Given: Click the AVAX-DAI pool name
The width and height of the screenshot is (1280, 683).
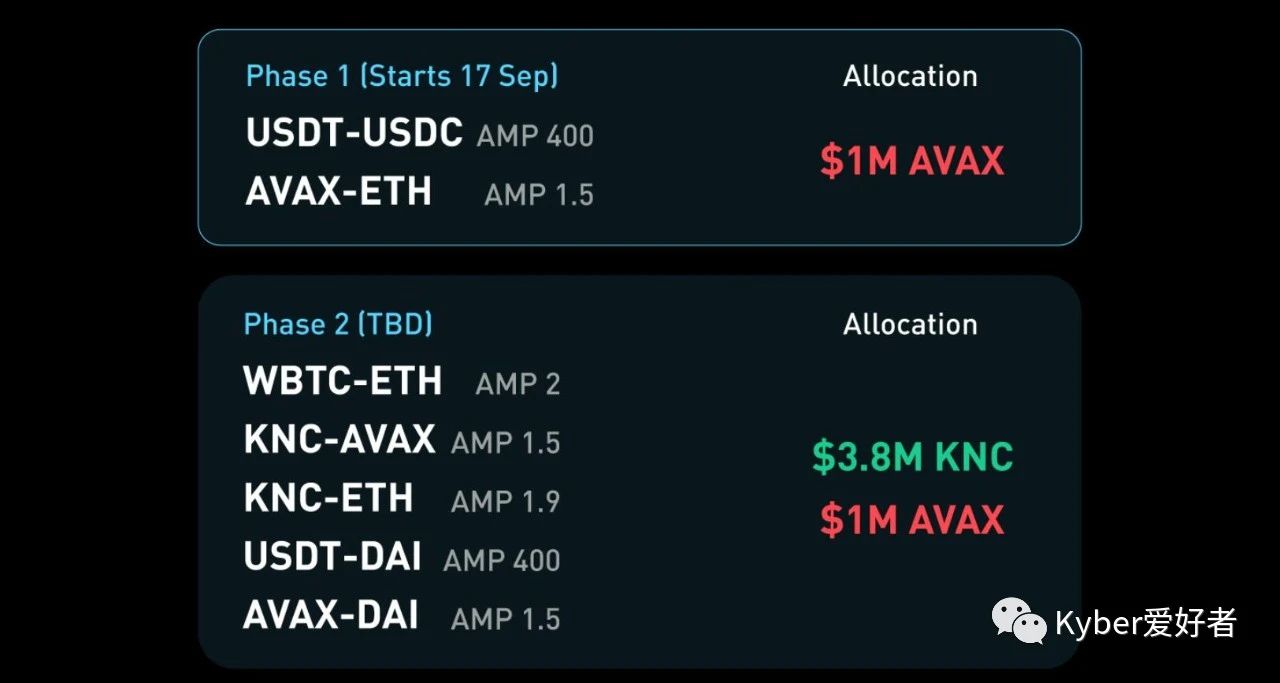Looking at the screenshot, I should point(331,615).
